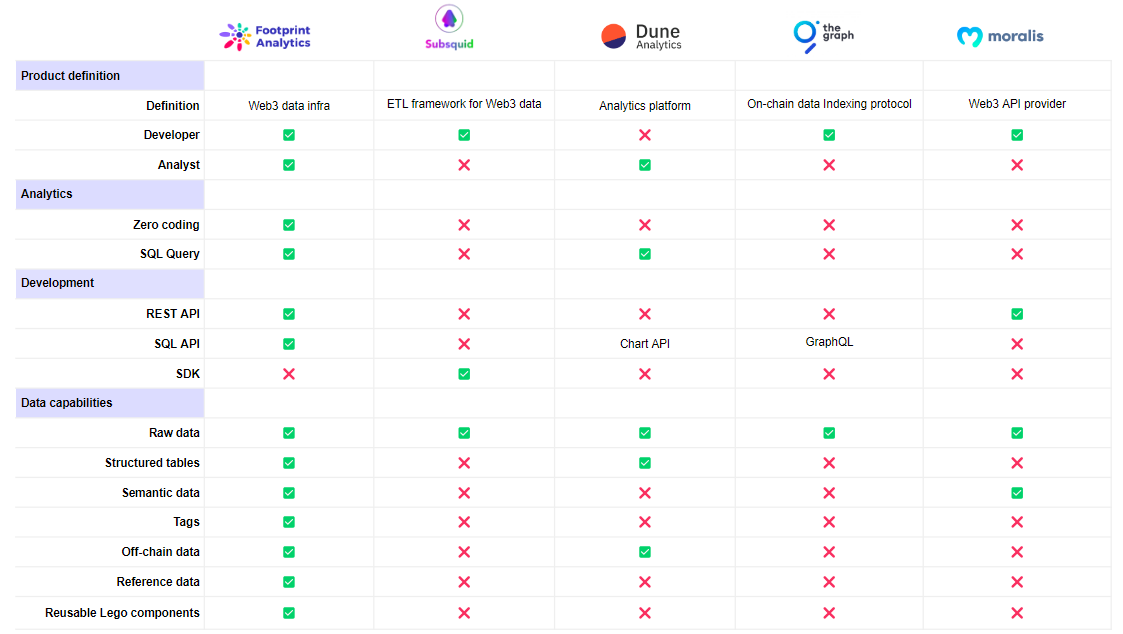Click the Moralis logo
The height and width of the screenshot is (634, 1123).
[1000, 36]
